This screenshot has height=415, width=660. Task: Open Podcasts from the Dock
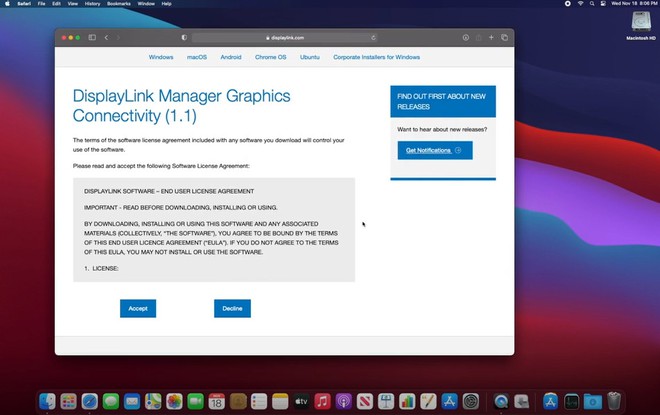[343, 402]
